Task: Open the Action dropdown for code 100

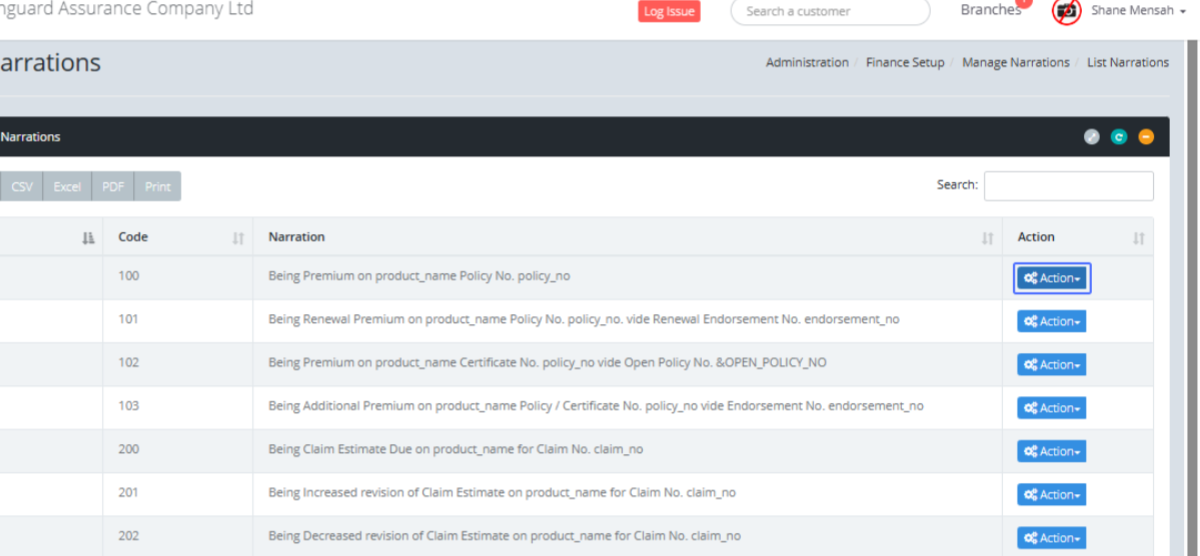Action: click(x=1052, y=278)
